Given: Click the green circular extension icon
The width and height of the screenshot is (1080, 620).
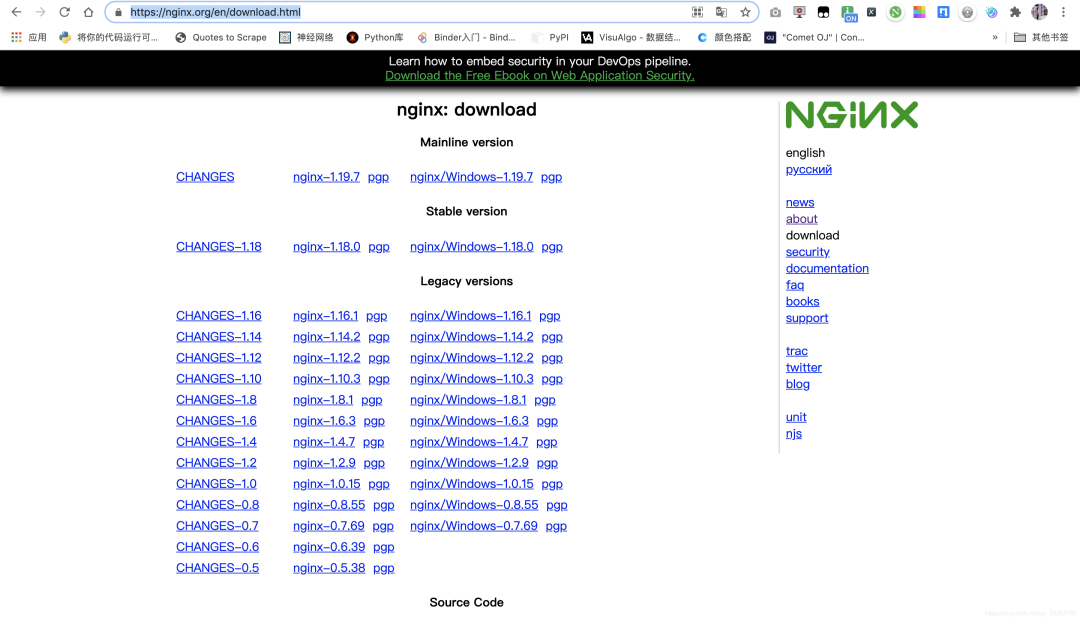Looking at the screenshot, I should (x=895, y=12).
